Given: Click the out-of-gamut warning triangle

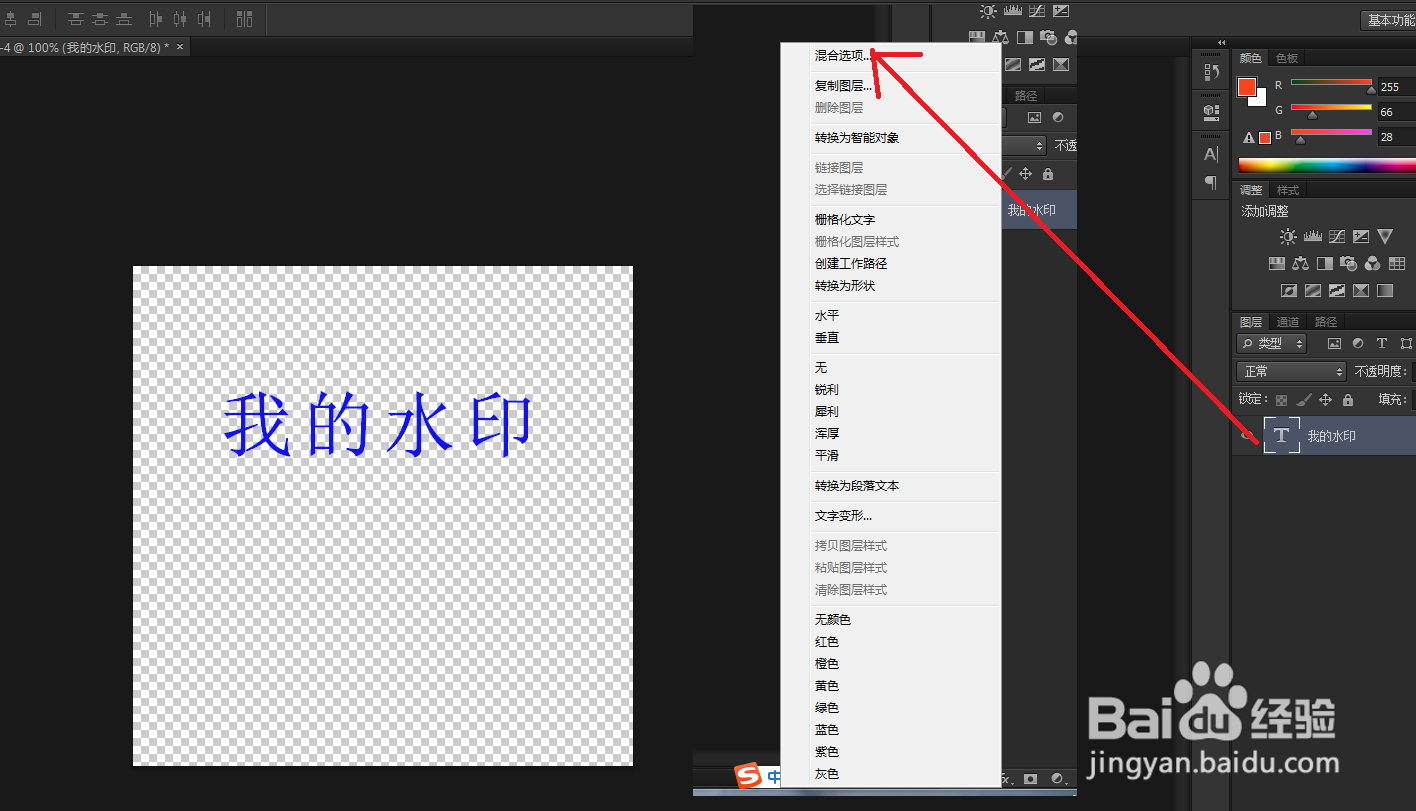Looking at the screenshot, I should tap(1249, 138).
